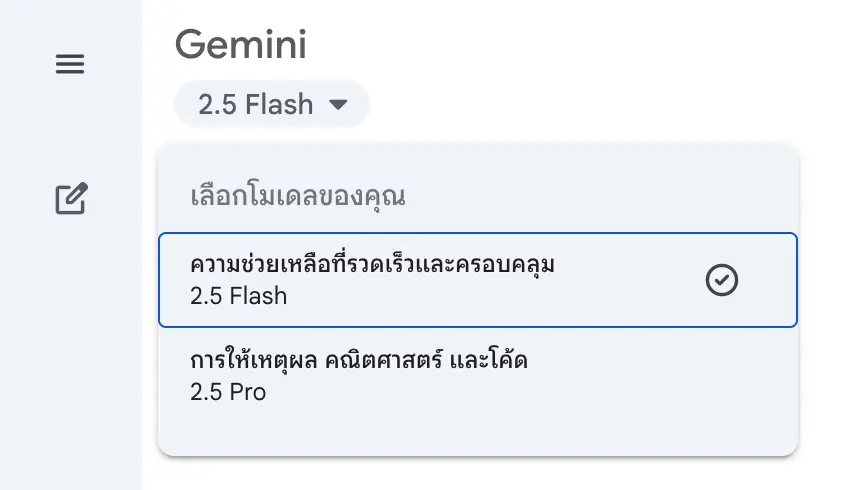844x490 pixels.
Task: Choose "ความช่วยเหลือที่รวดเร็วและครอบคลุม" description
Action: pos(372,265)
